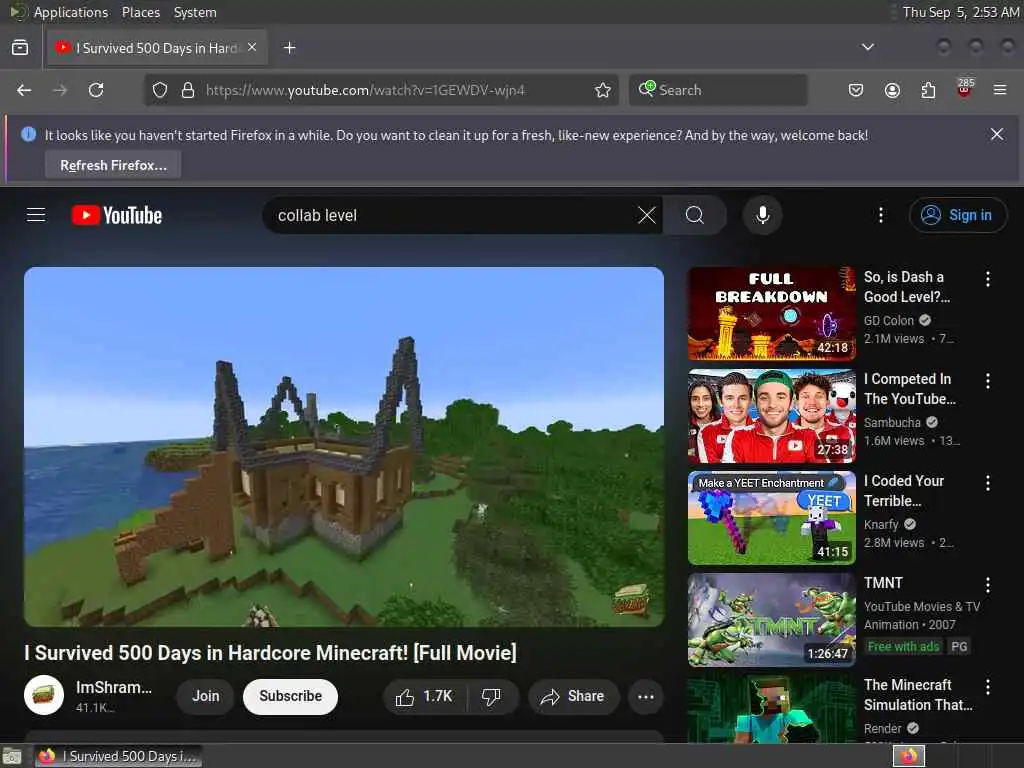Open Firefox application hamburger menu
The width and height of the screenshot is (1024, 768).
pos(1000,90)
